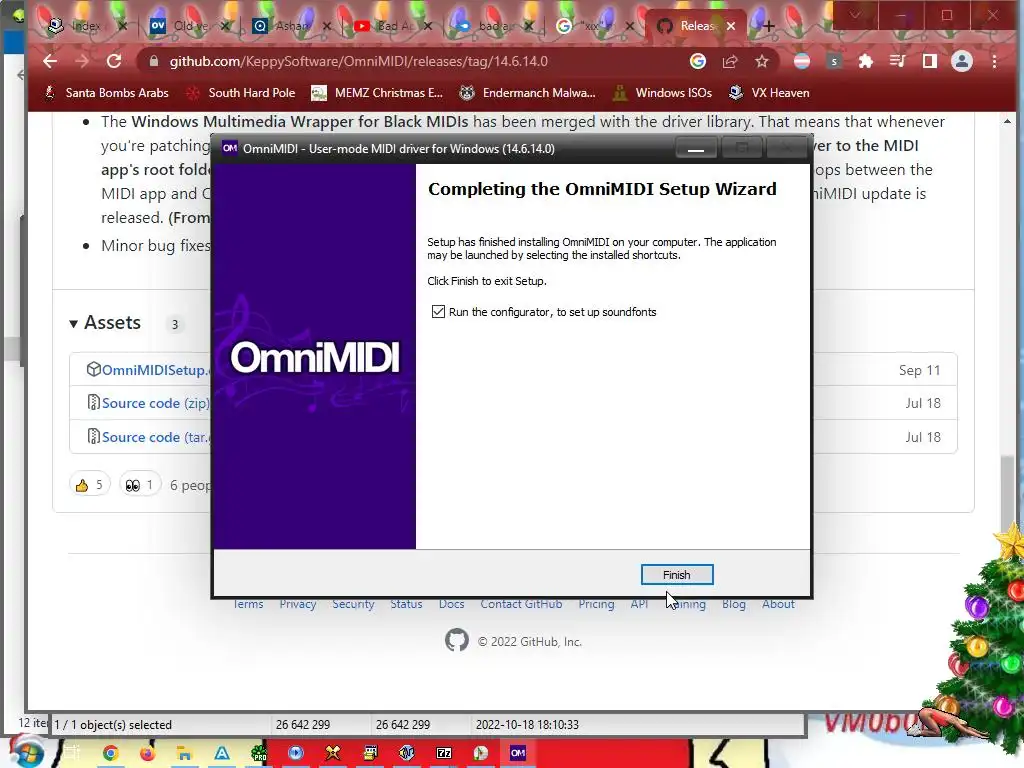Switch to the Ashan tab
The width and height of the screenshot is (1024, 768).
[291, 26]
